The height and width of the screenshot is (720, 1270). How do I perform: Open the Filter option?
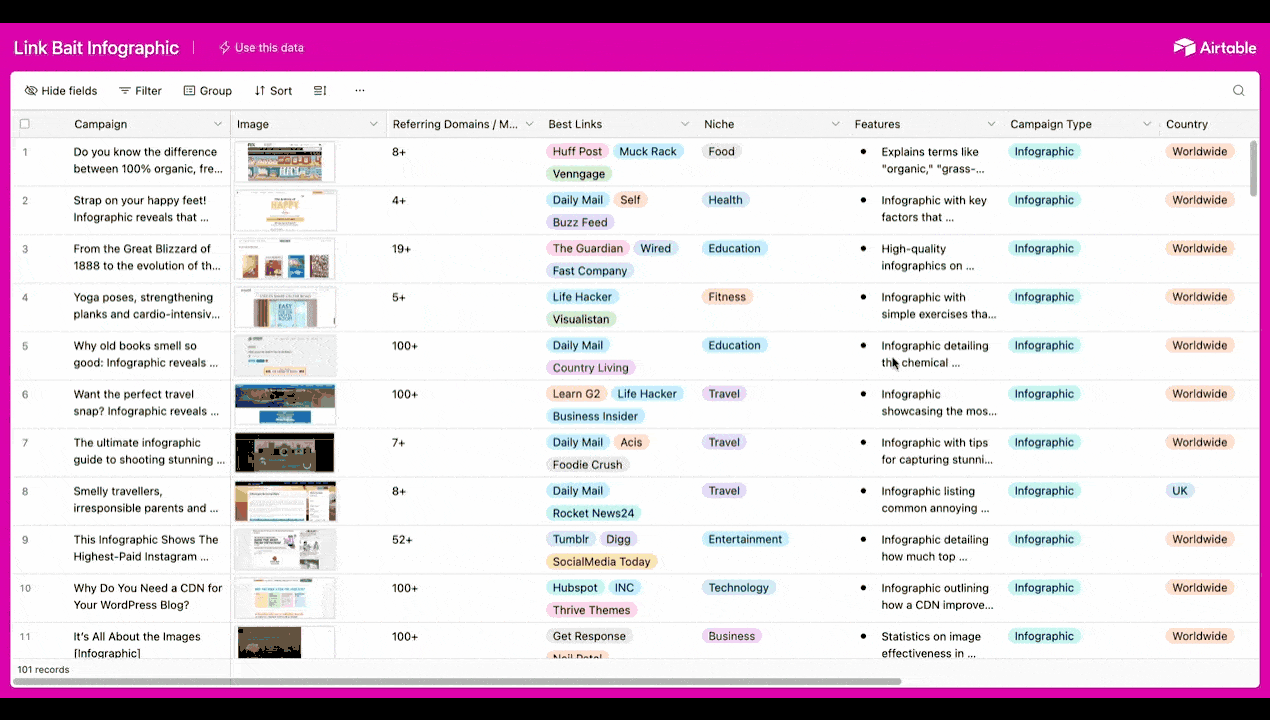point(140,90)
